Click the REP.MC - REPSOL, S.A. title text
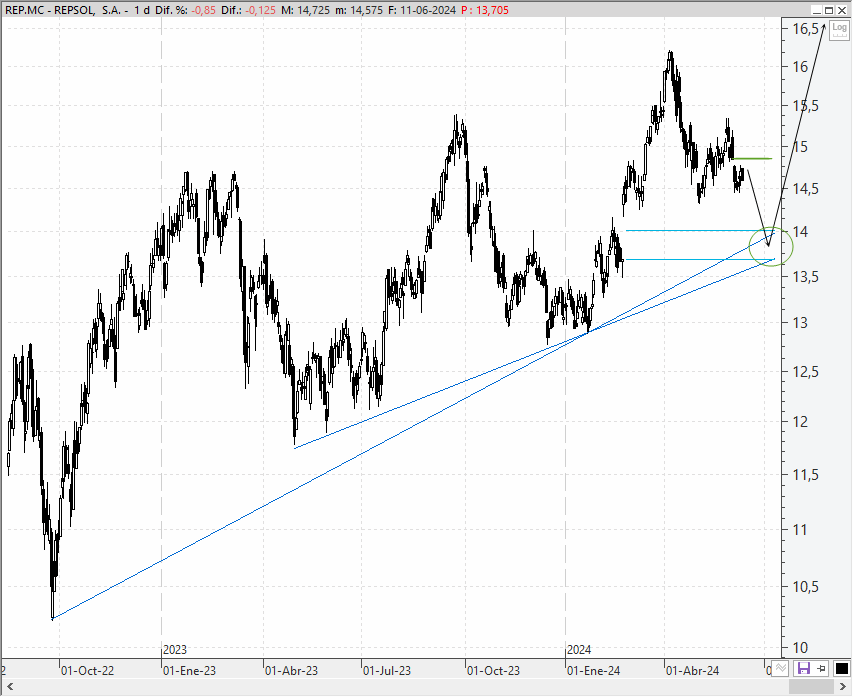This screenshot has width=853, height=697. click(63, 10)
